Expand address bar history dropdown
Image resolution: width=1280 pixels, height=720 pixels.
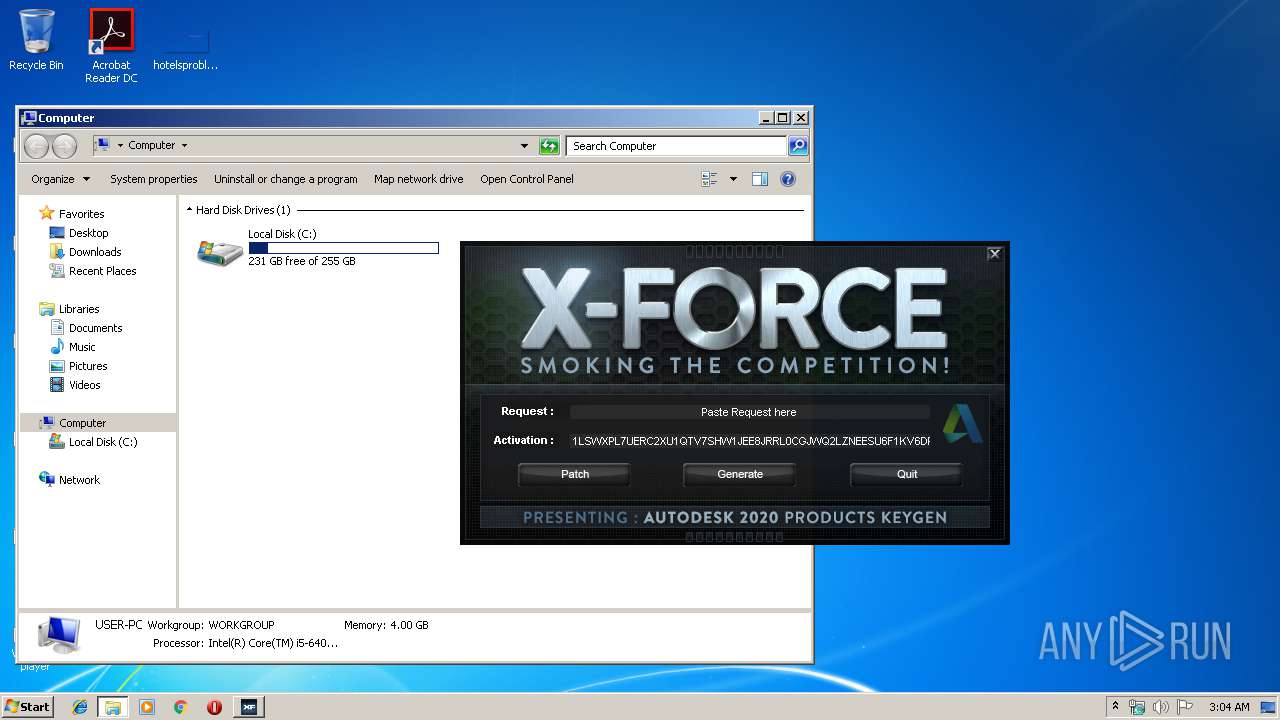point(524,146)
